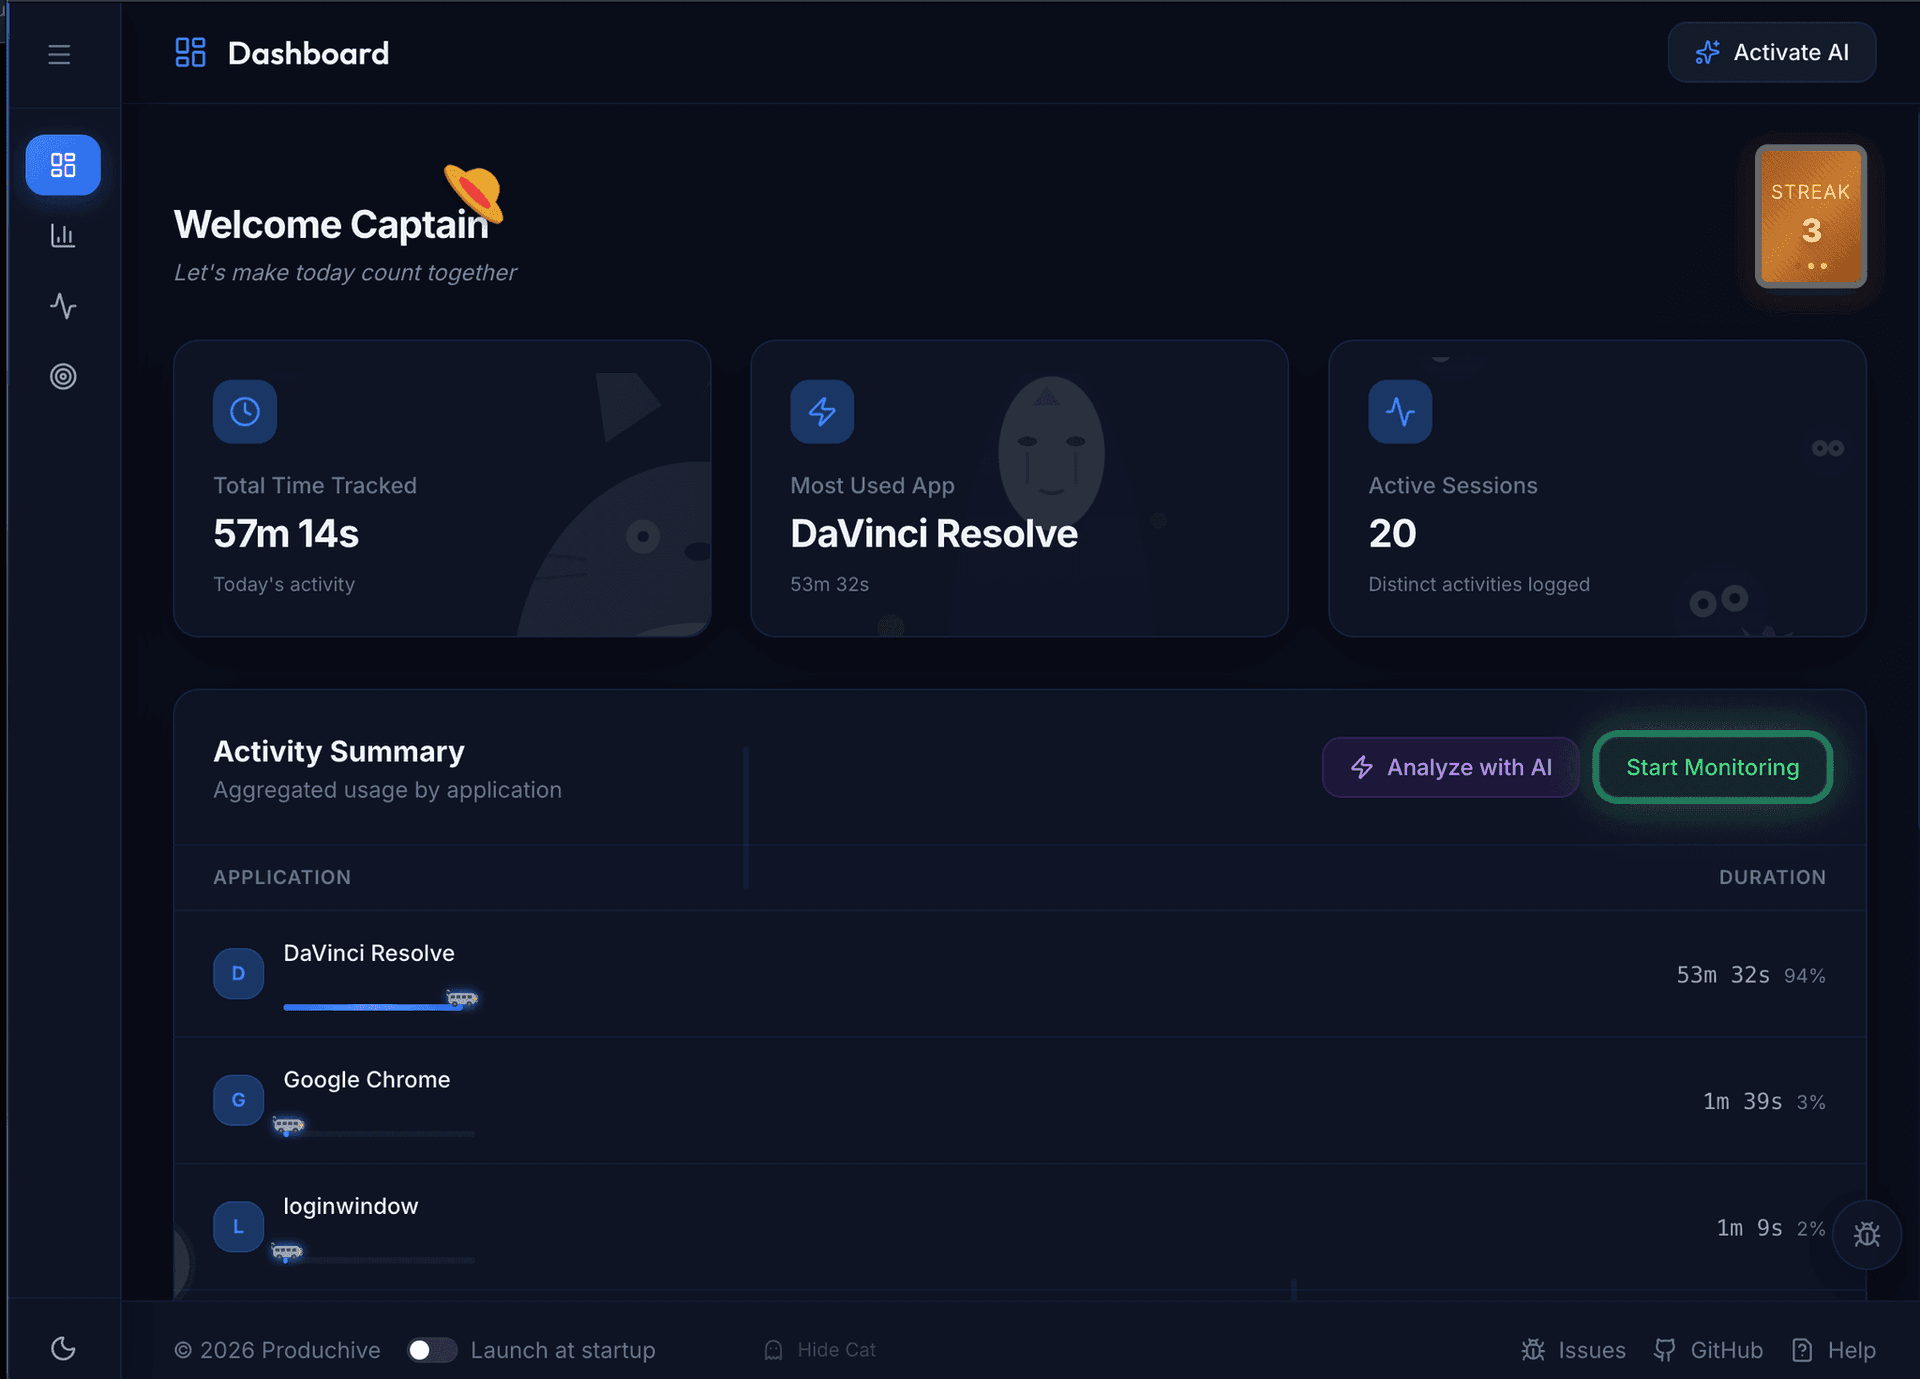Click the D avatar for DaVinci Resolve
This screenshot has width=1920, height=1379.
tap(238, 973)
